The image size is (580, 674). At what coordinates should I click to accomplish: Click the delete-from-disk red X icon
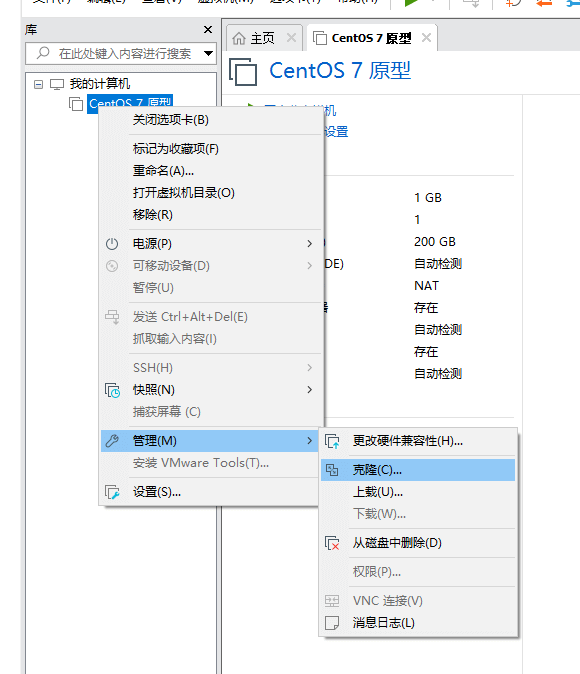coord(332,543)
